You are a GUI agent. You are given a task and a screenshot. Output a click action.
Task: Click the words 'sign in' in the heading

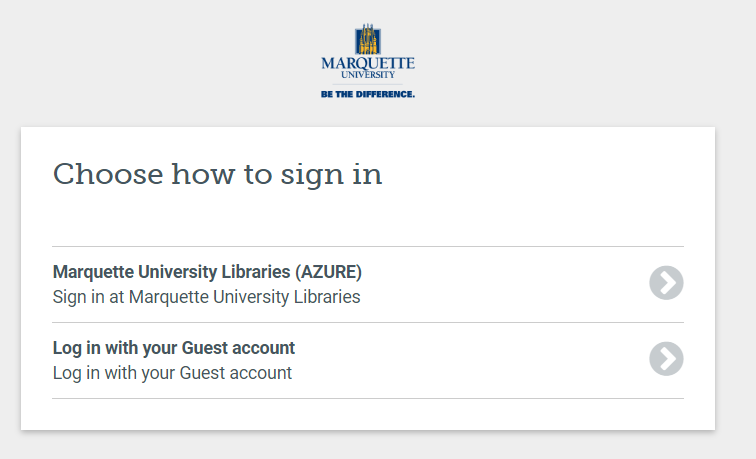tap(335, 175)
